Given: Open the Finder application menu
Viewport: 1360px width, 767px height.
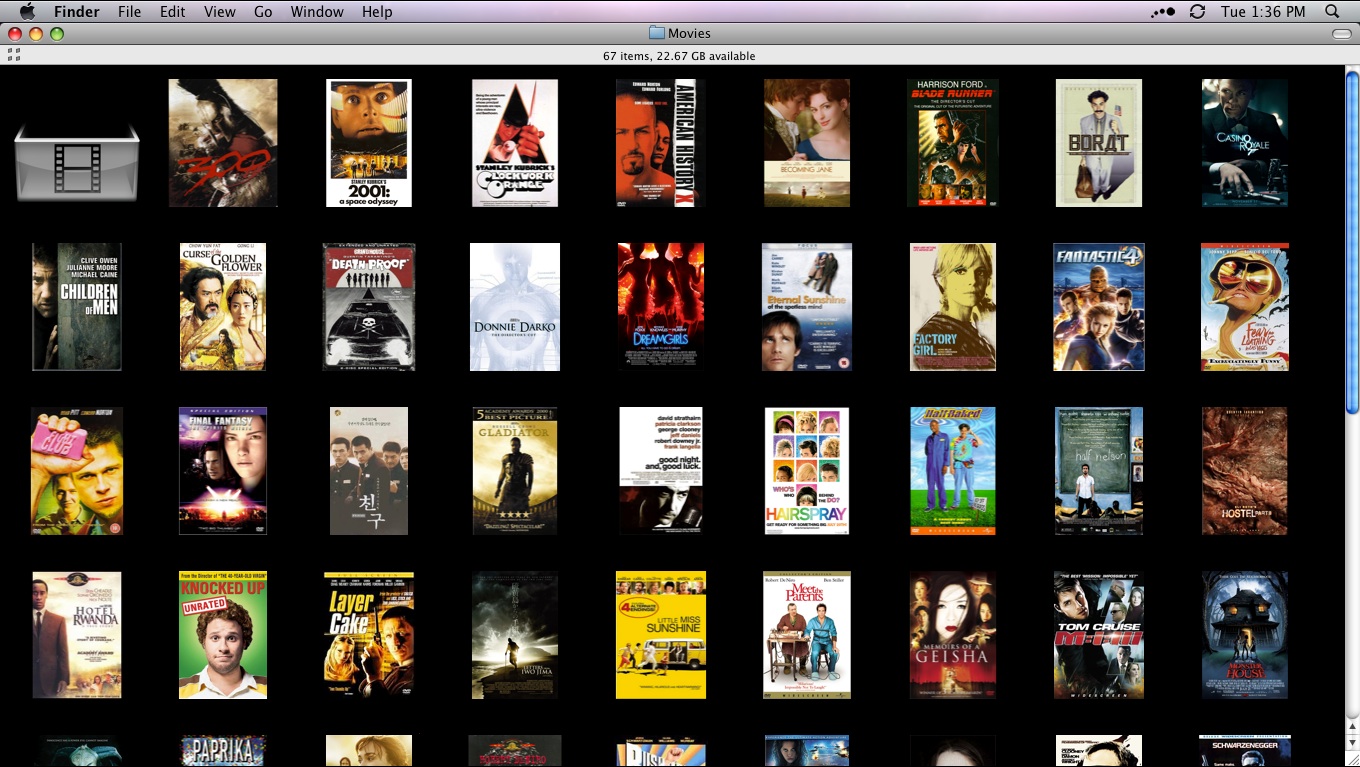Looking at the screenshot, I should pyautogui.click(x=76, y=12).
